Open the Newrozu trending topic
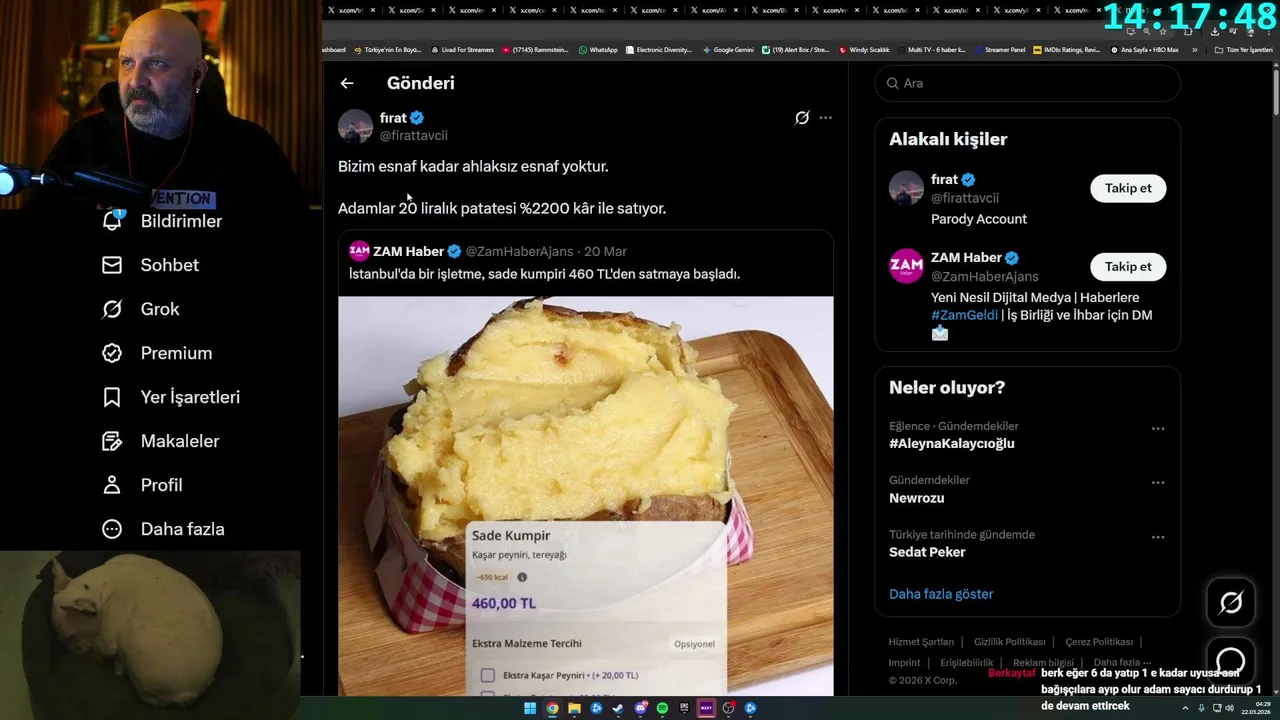Image resolution: width=1280 pixels, height=720 pixels. click(x=916, y=497)
